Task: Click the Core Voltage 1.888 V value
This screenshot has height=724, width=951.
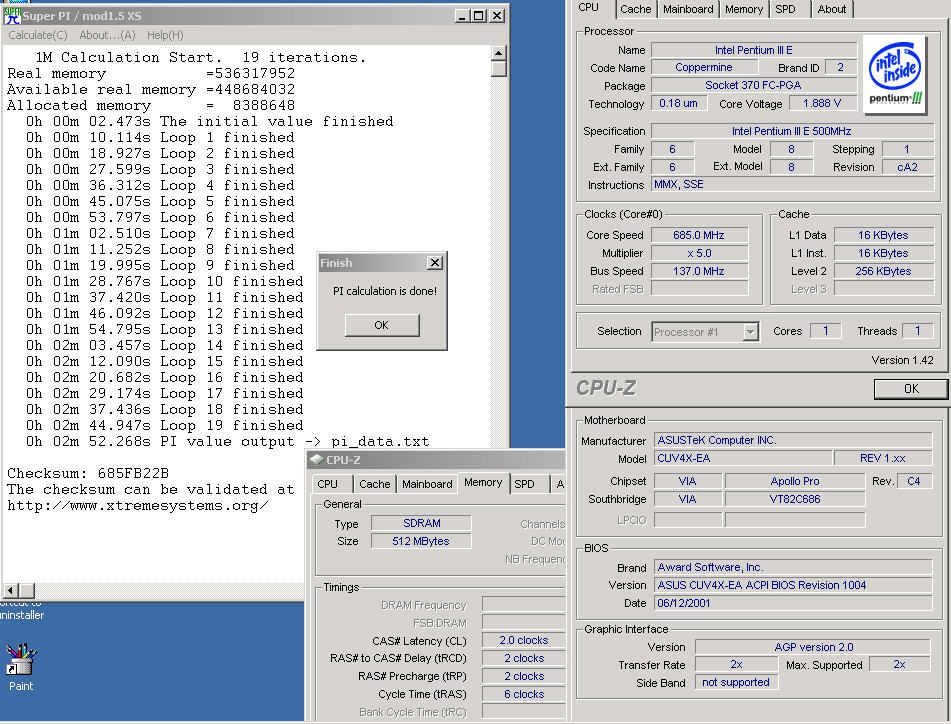Action: pyautogui.click(x=822, y=104)
